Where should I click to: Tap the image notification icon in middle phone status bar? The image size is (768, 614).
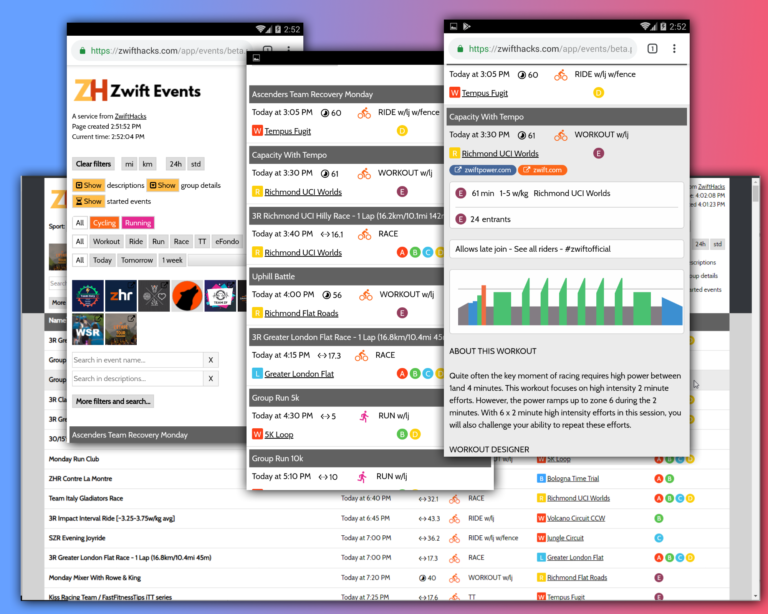pos(256,58)
